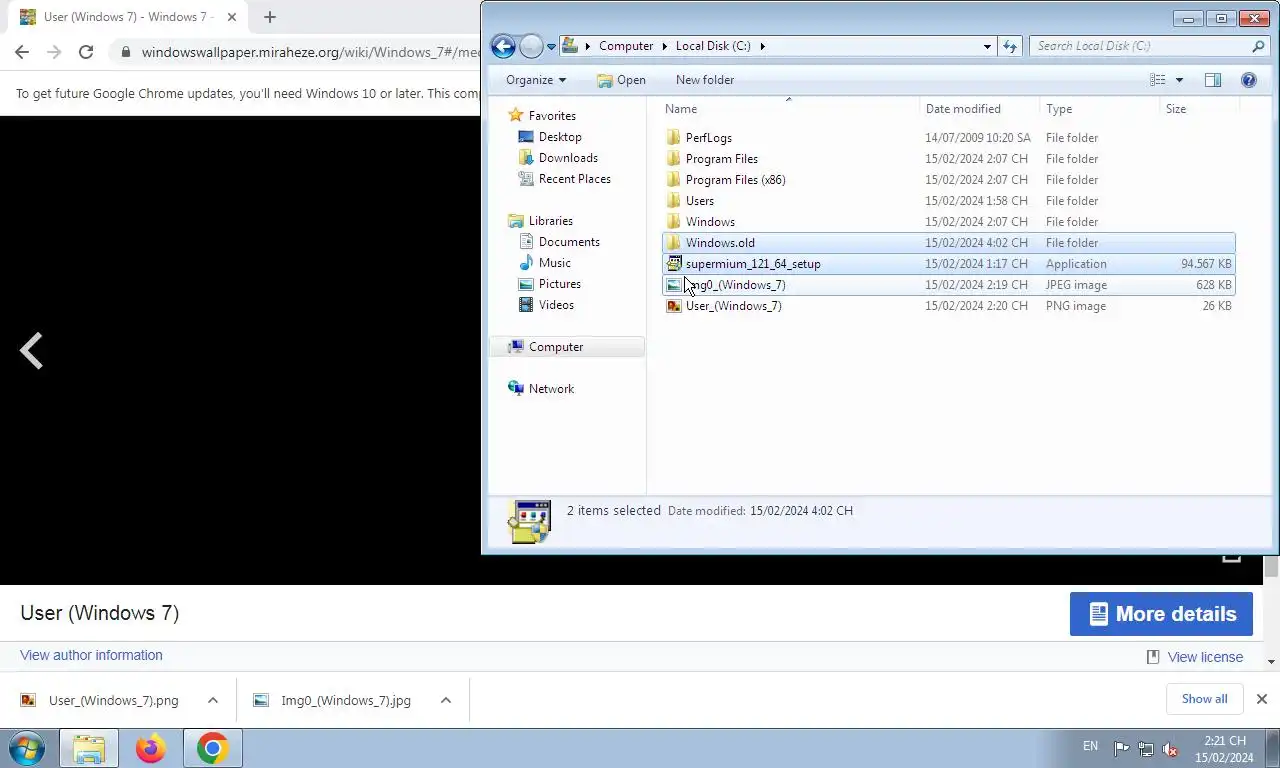Create a New folder
Viewport: 1280px width, 768px height.
coord(705,80)
